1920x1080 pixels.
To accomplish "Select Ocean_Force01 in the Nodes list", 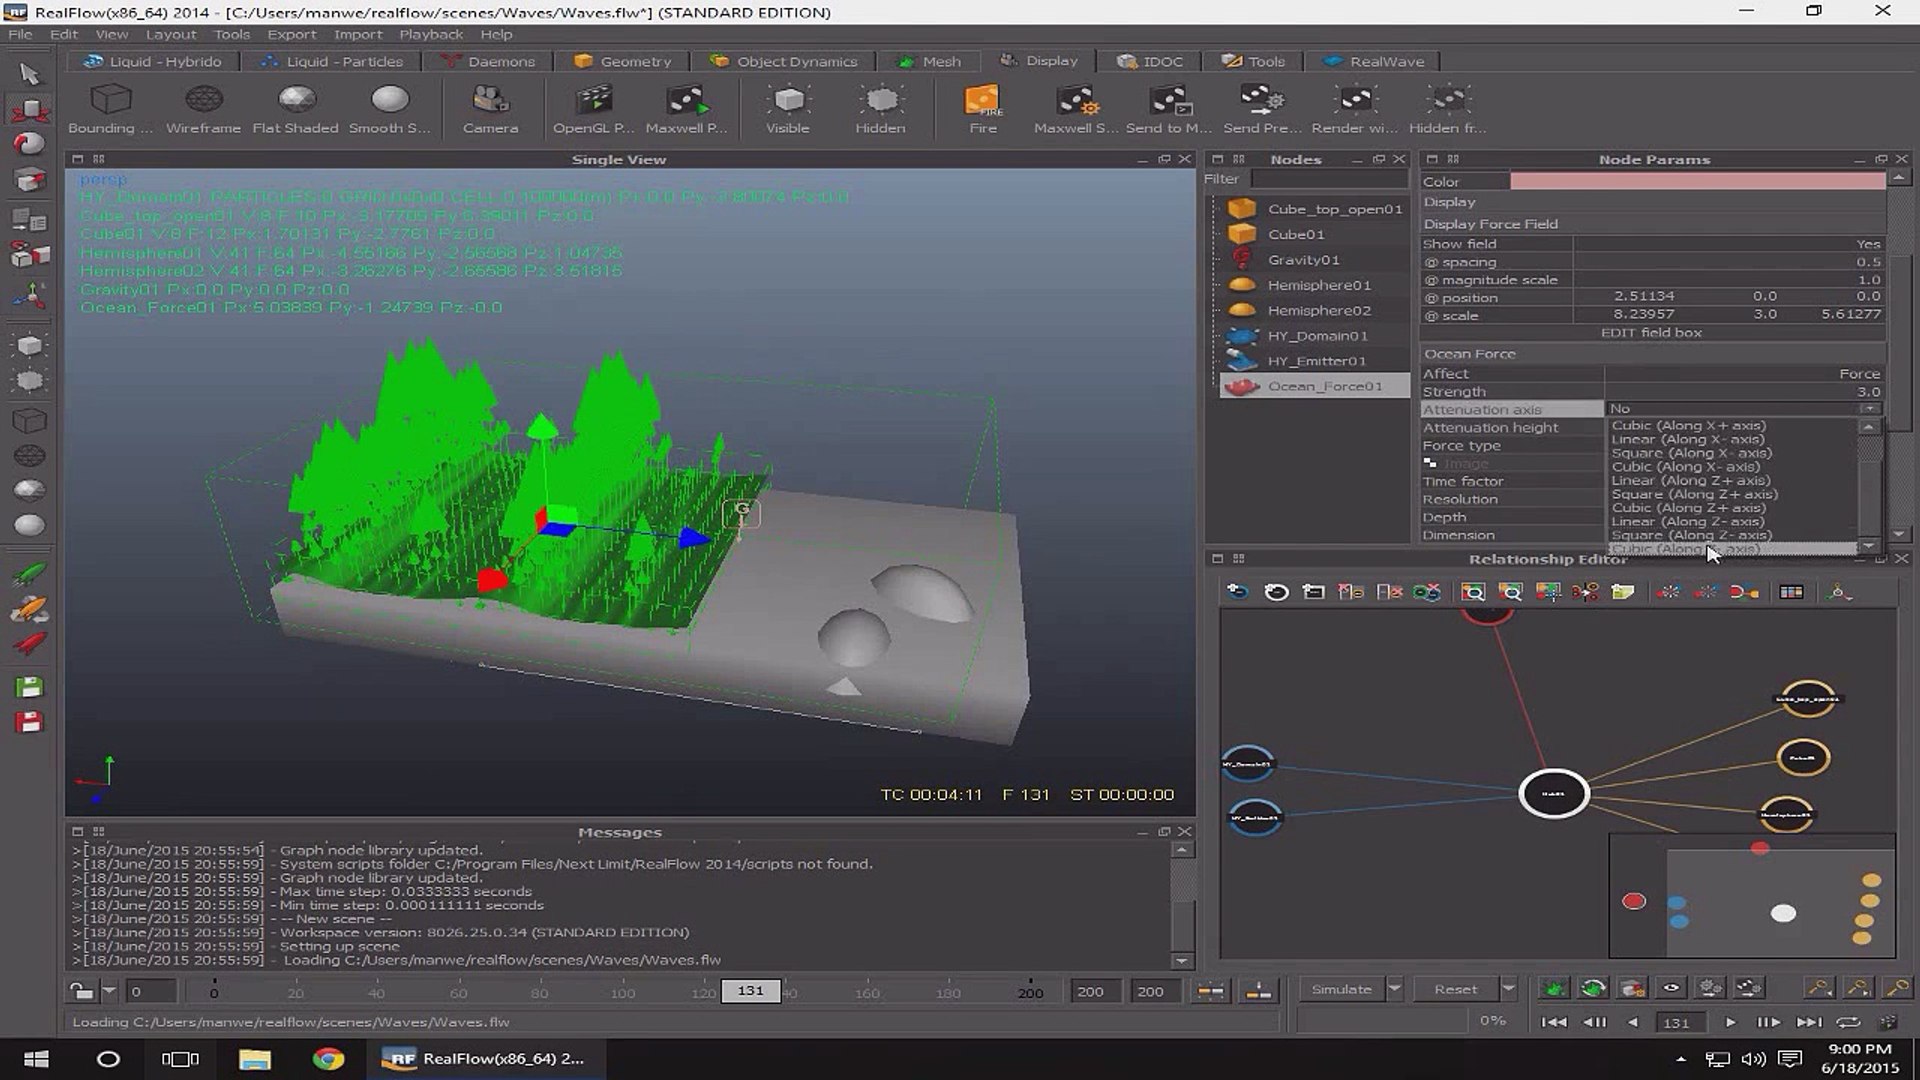I will (x=1327, y=385).
